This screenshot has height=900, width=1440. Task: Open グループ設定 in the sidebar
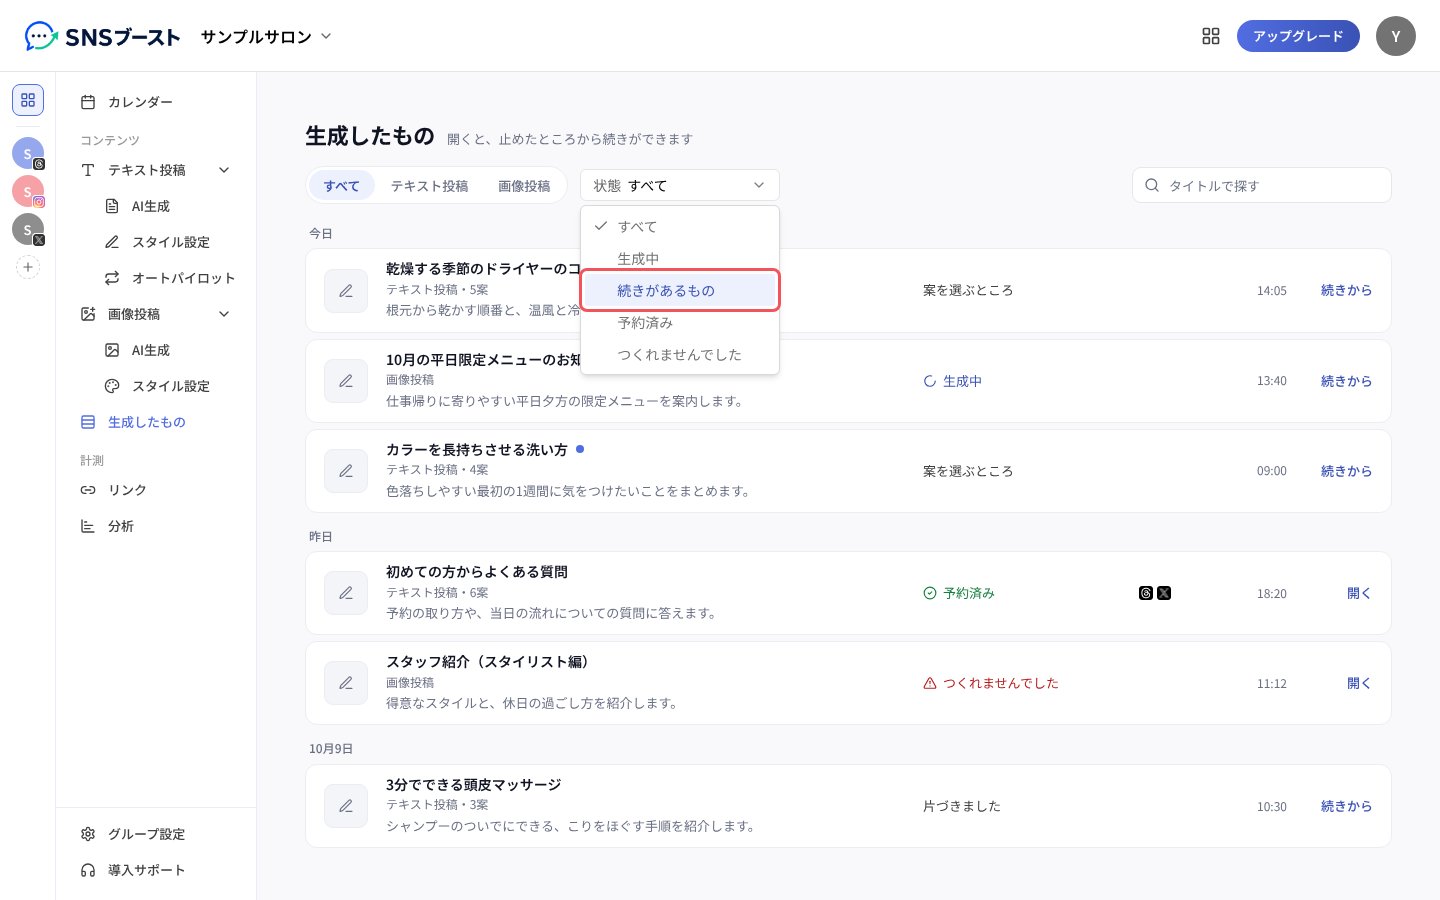pyautogui.click(x=156, y=834)
